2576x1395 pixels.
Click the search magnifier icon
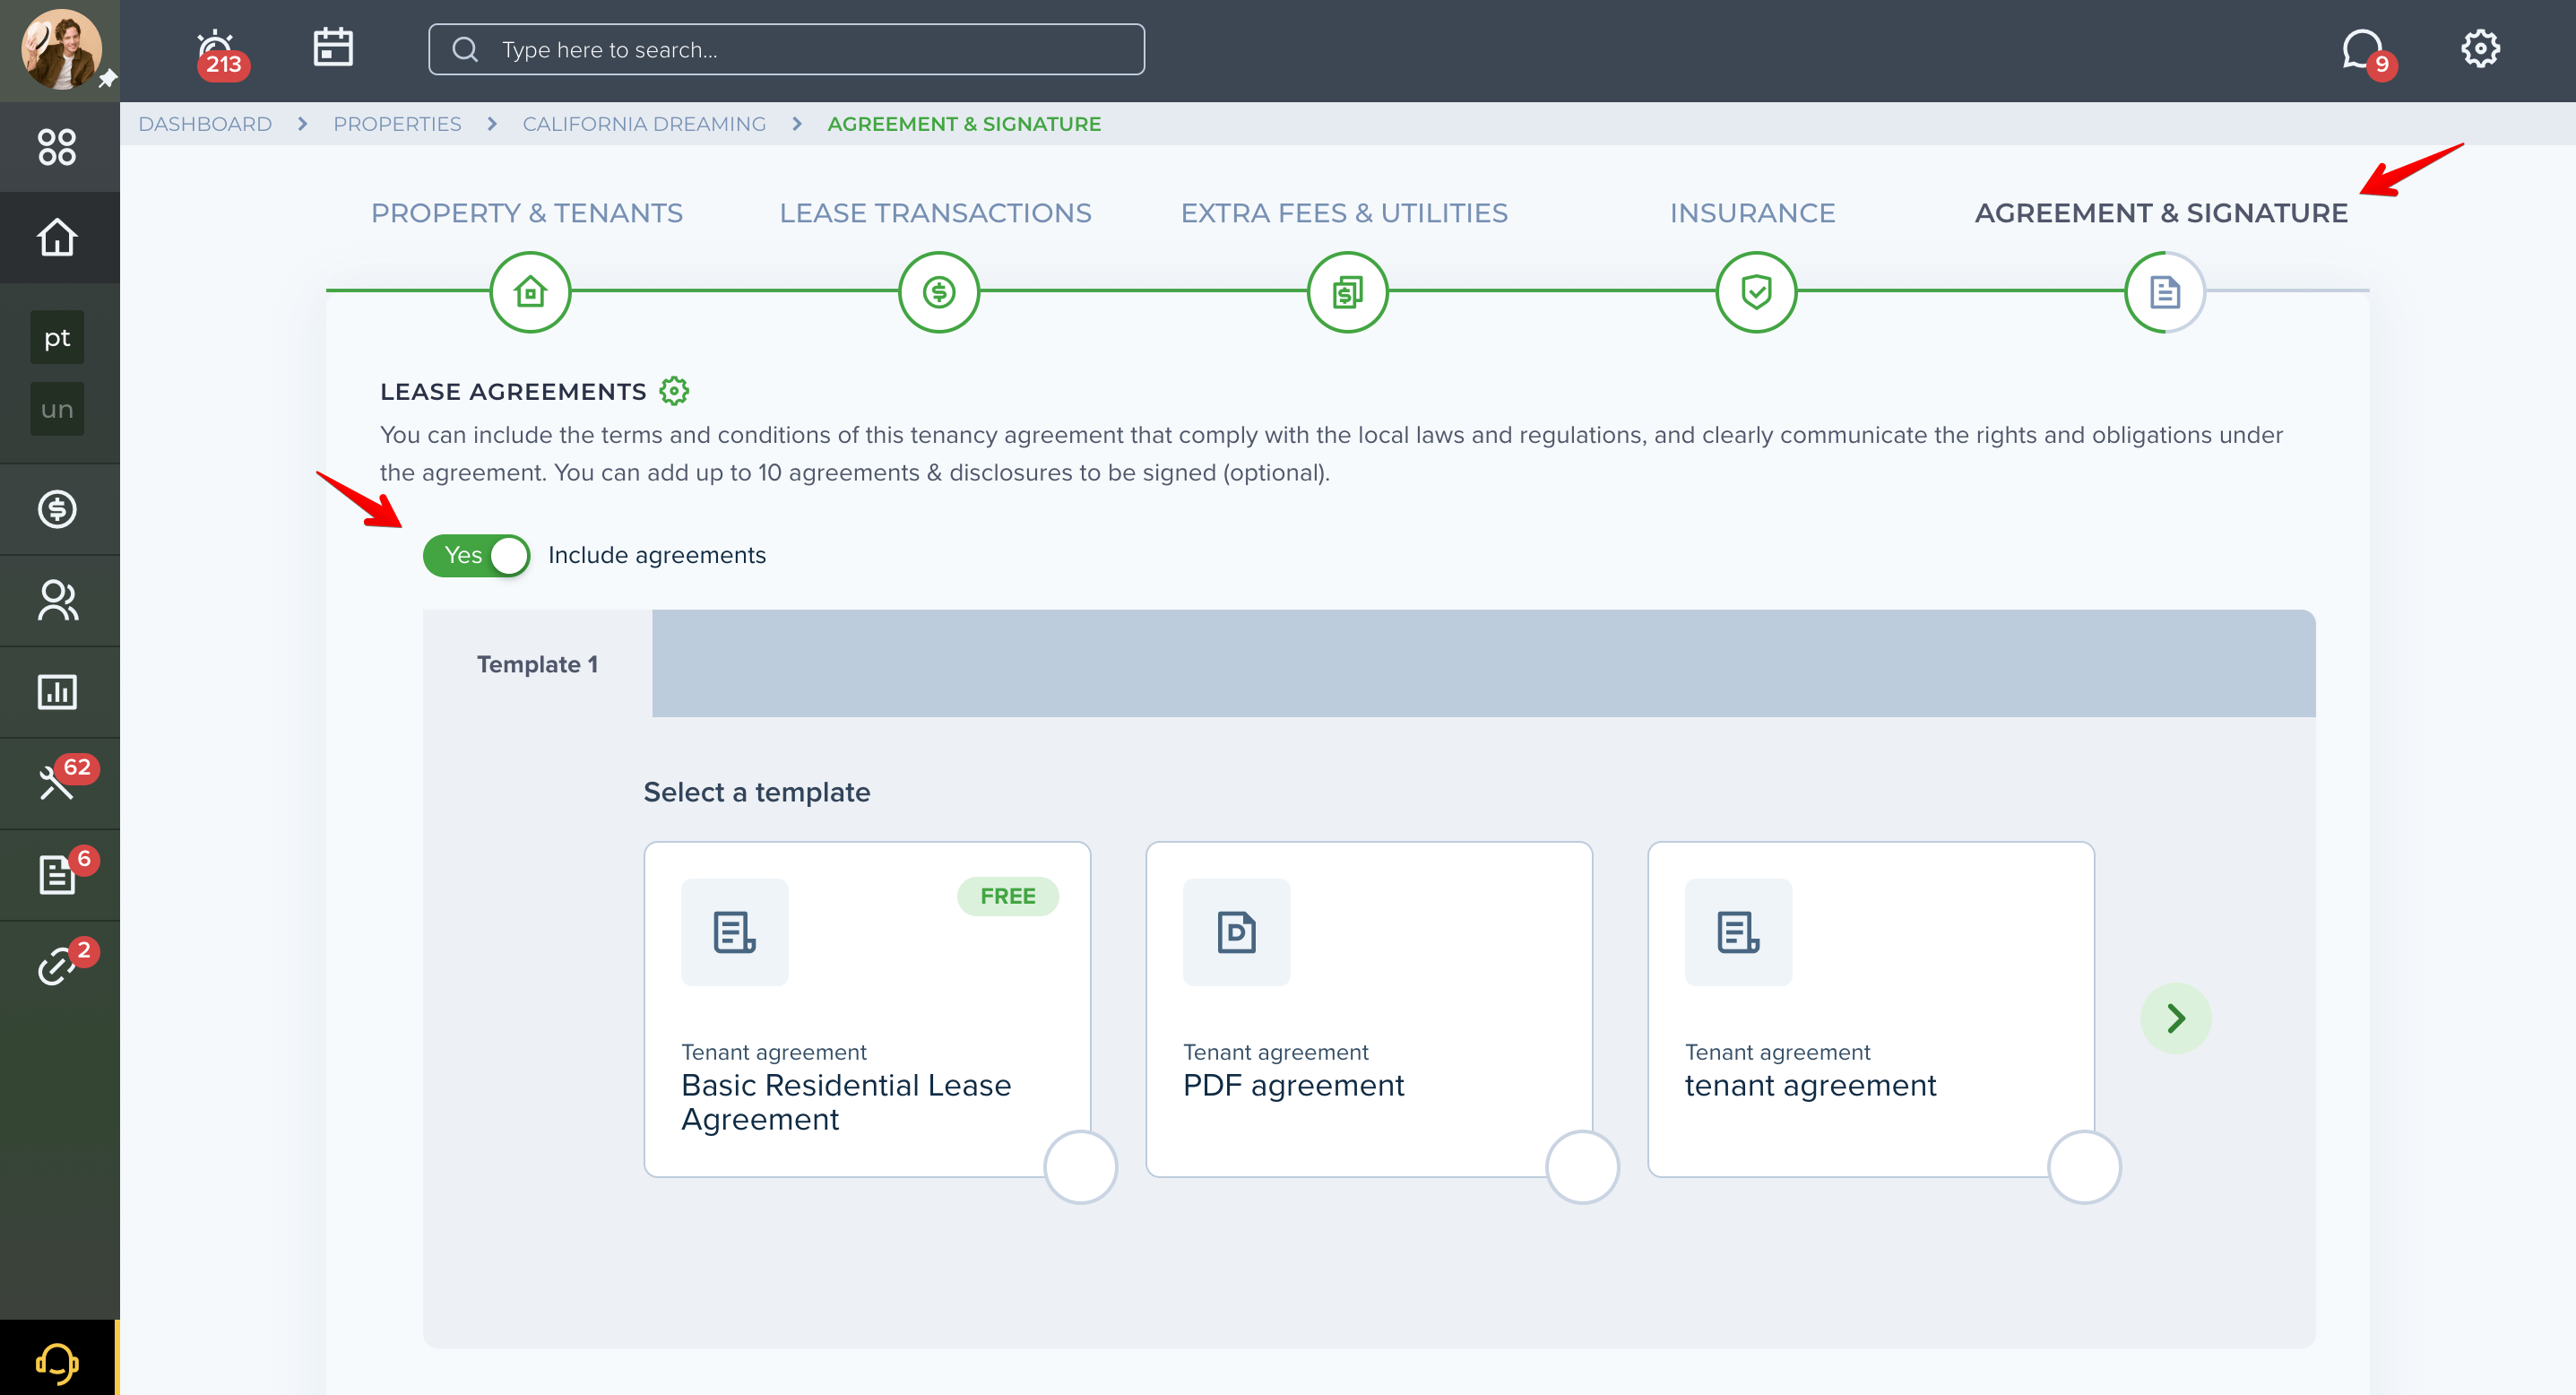[x=465, y=49]
